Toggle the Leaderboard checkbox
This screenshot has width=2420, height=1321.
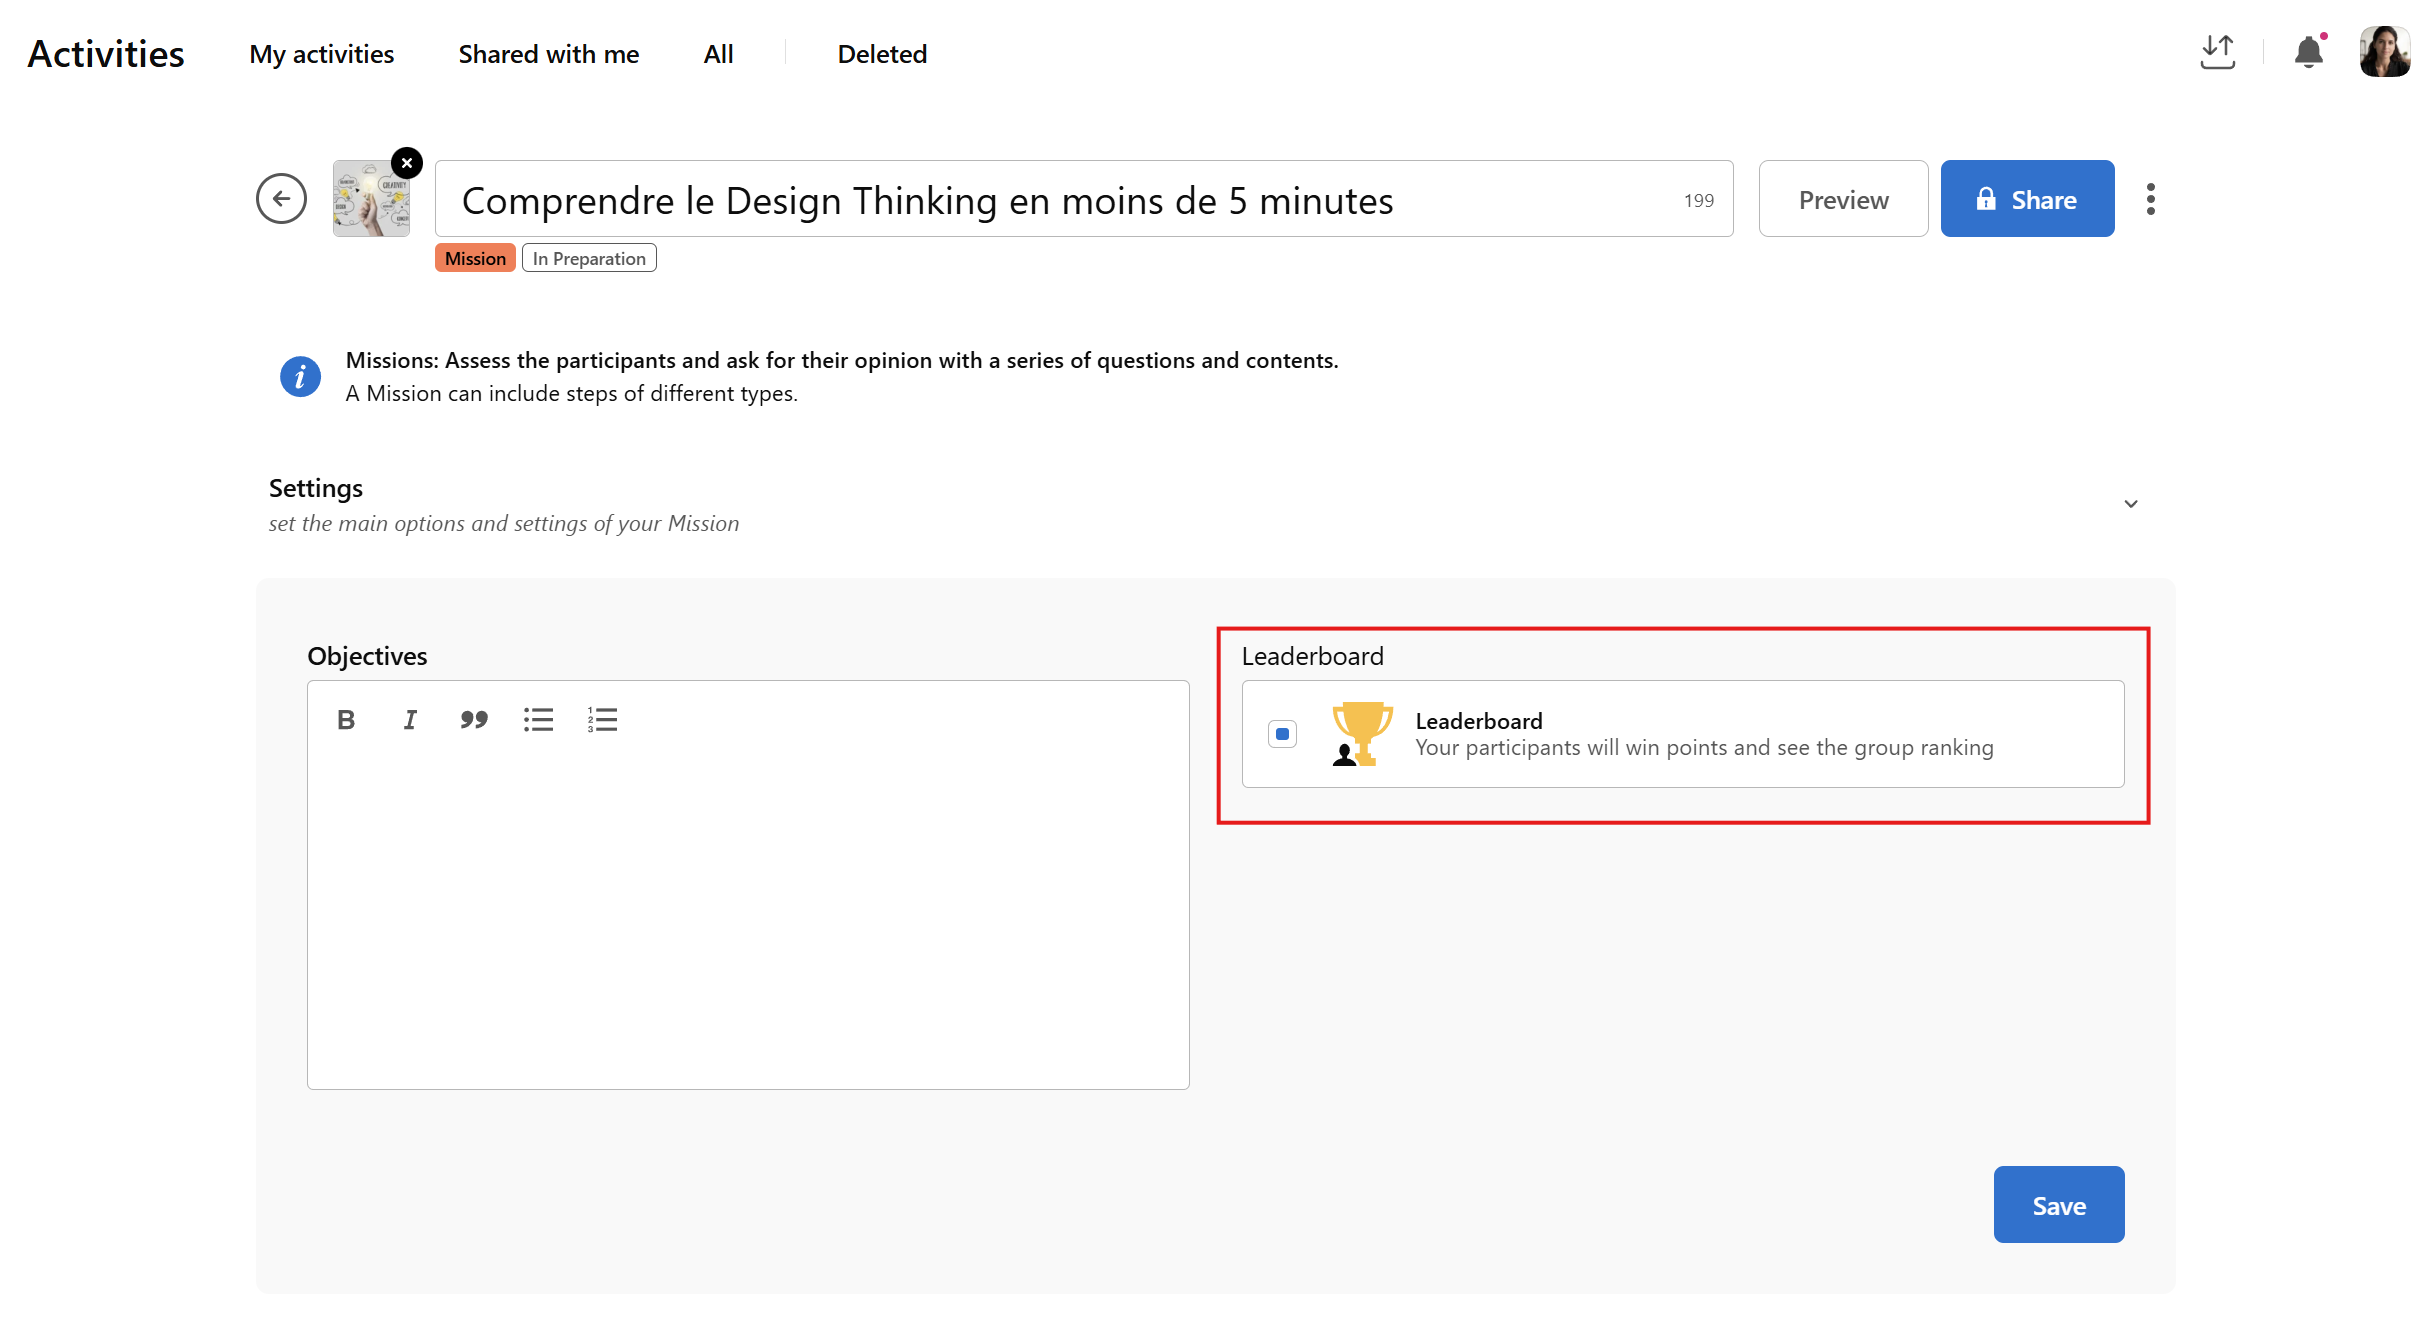[x=1282, y=734]
